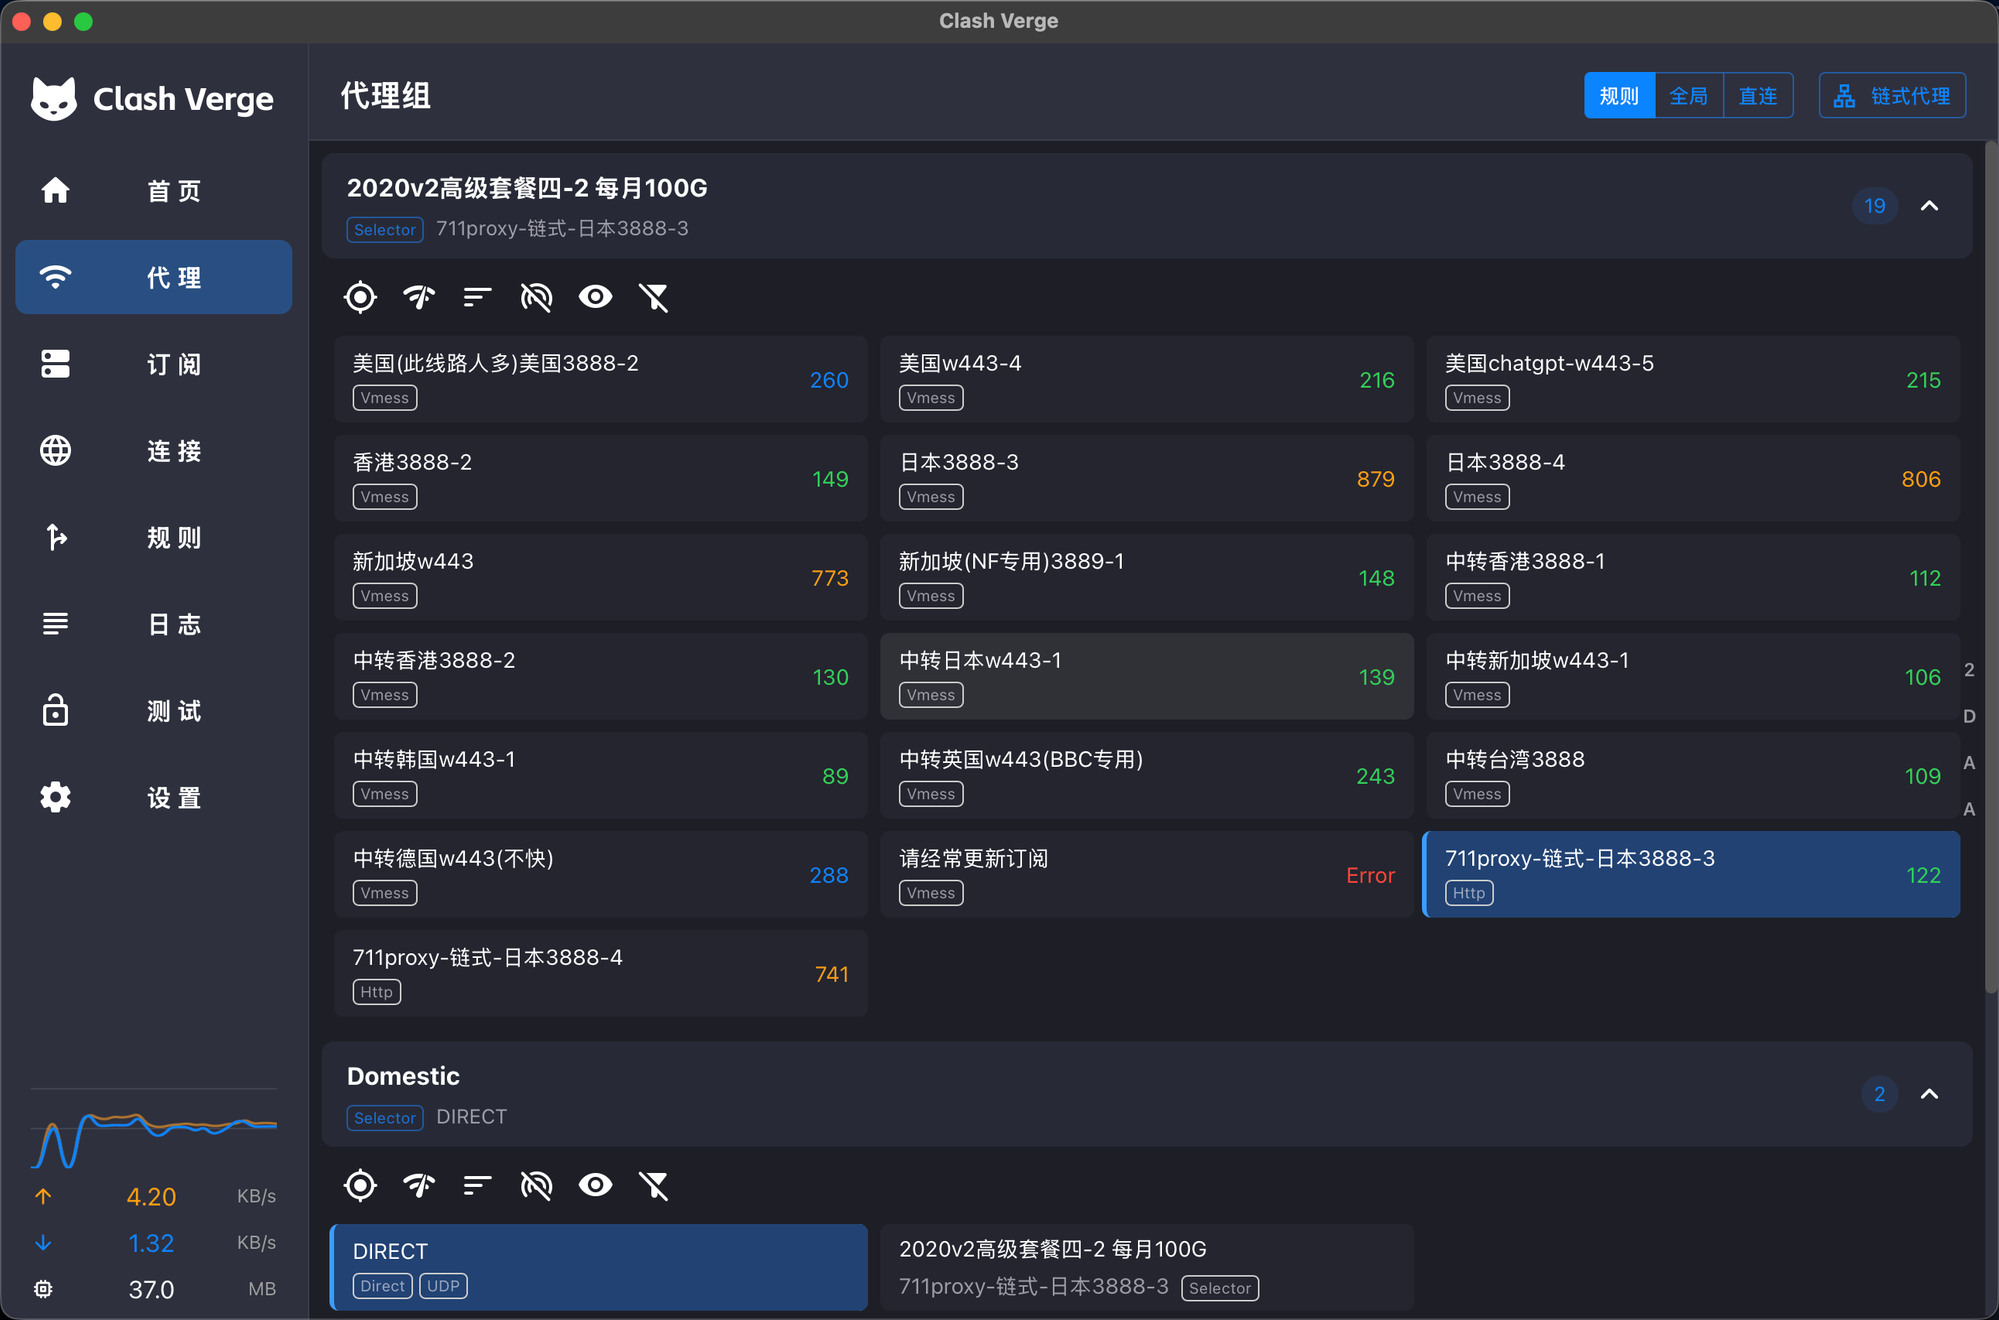Screen dimensions: 1999x1320
Task: Select node 中转香港3888-2
Action: [601, 676]
